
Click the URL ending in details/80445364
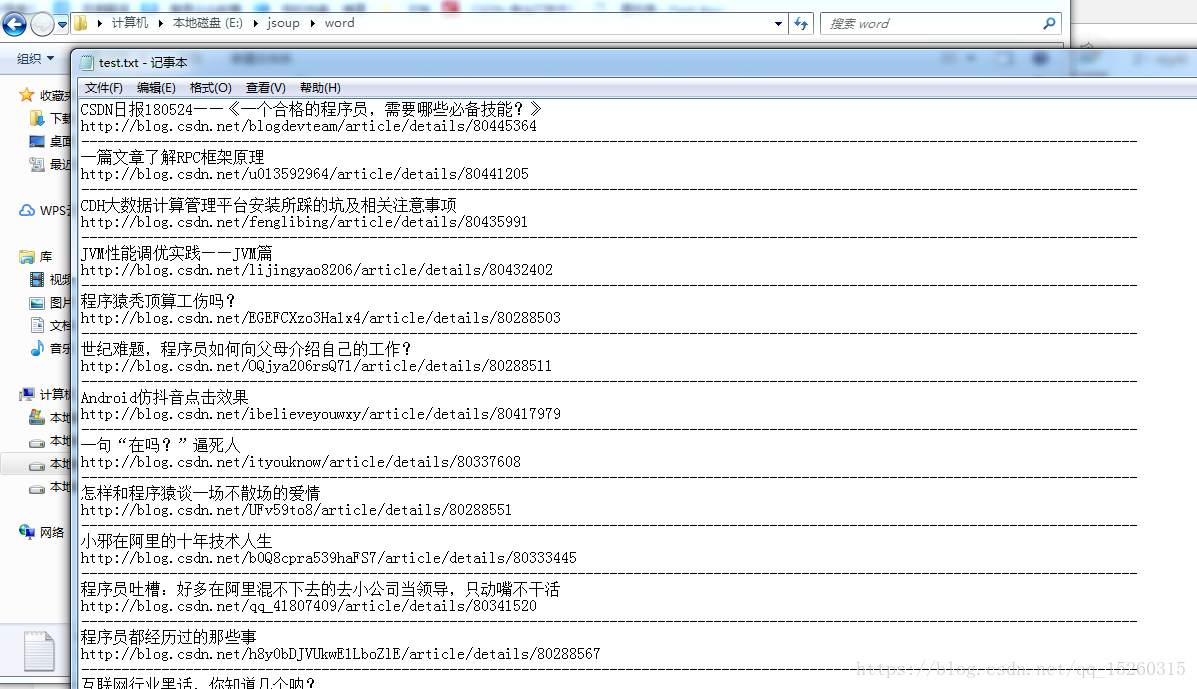click(308, 126)
